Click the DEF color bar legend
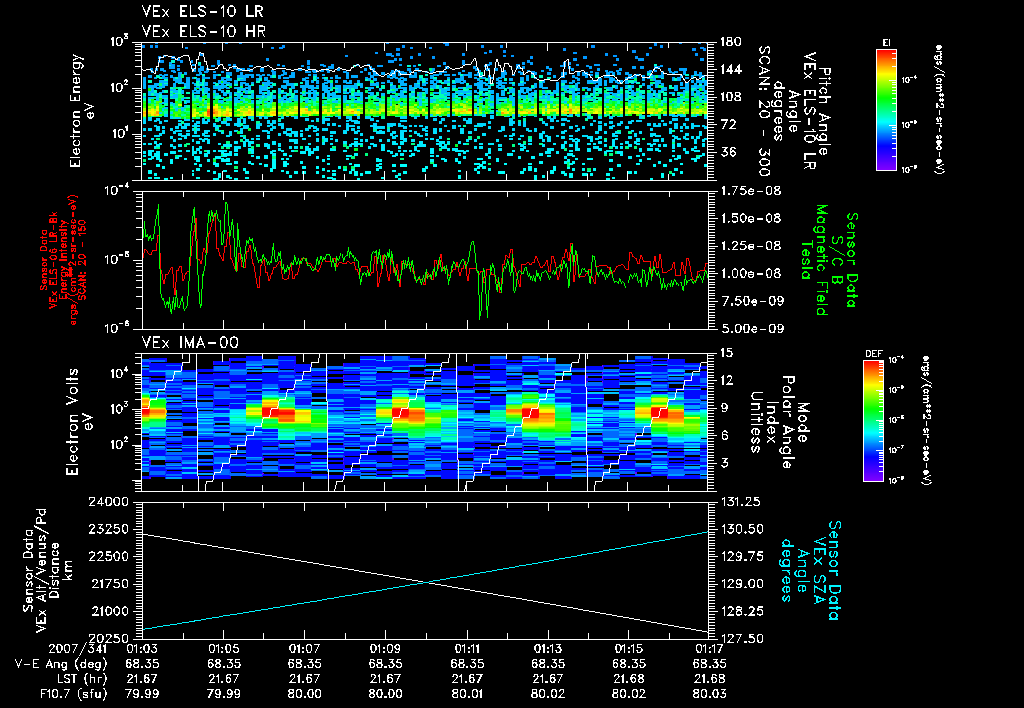 [x=873, y=421]
